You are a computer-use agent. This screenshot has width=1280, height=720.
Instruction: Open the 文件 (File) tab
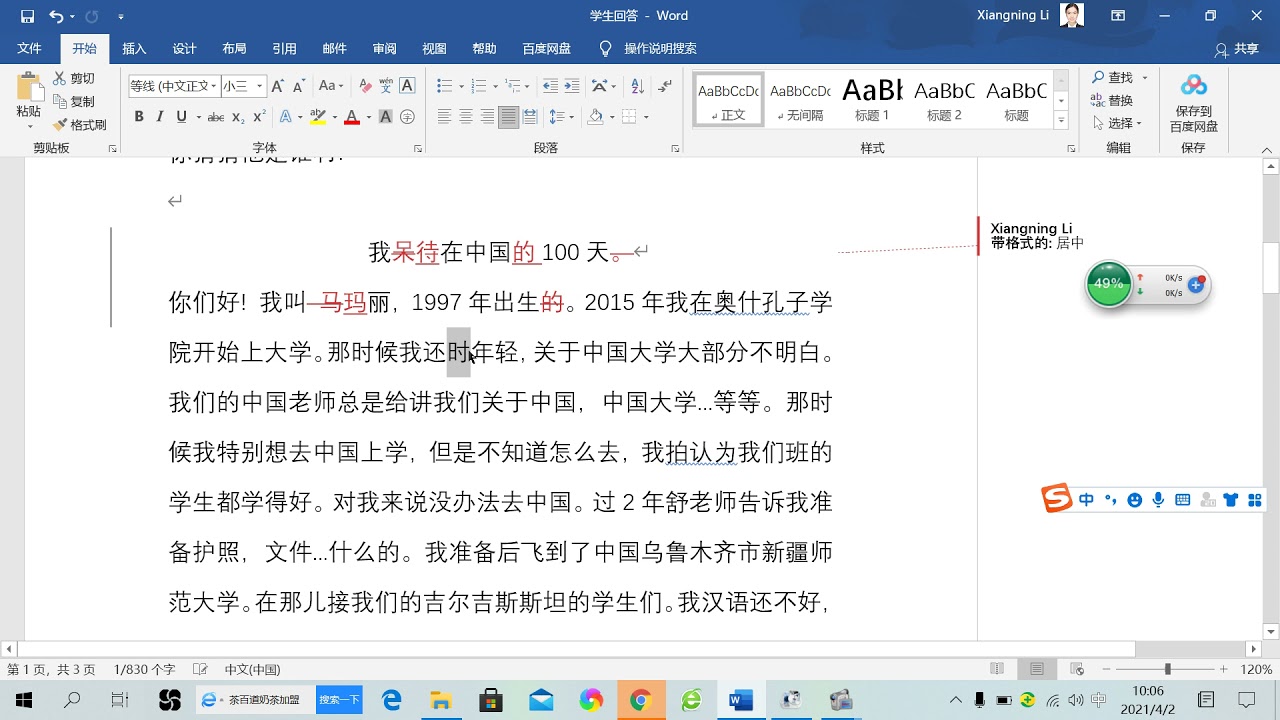(x=30, y=48)
